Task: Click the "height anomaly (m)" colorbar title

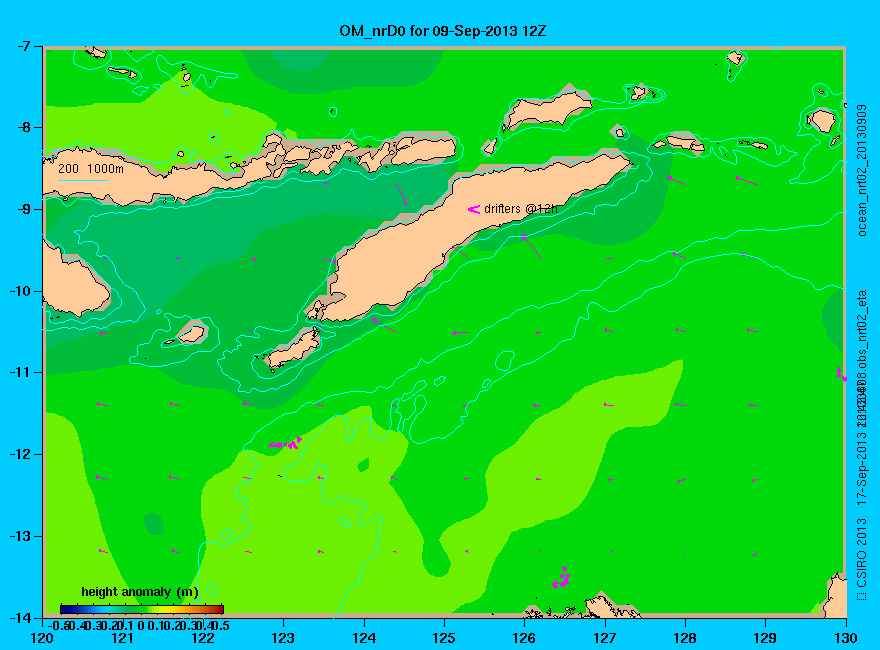Action: [x=140, y=592]
